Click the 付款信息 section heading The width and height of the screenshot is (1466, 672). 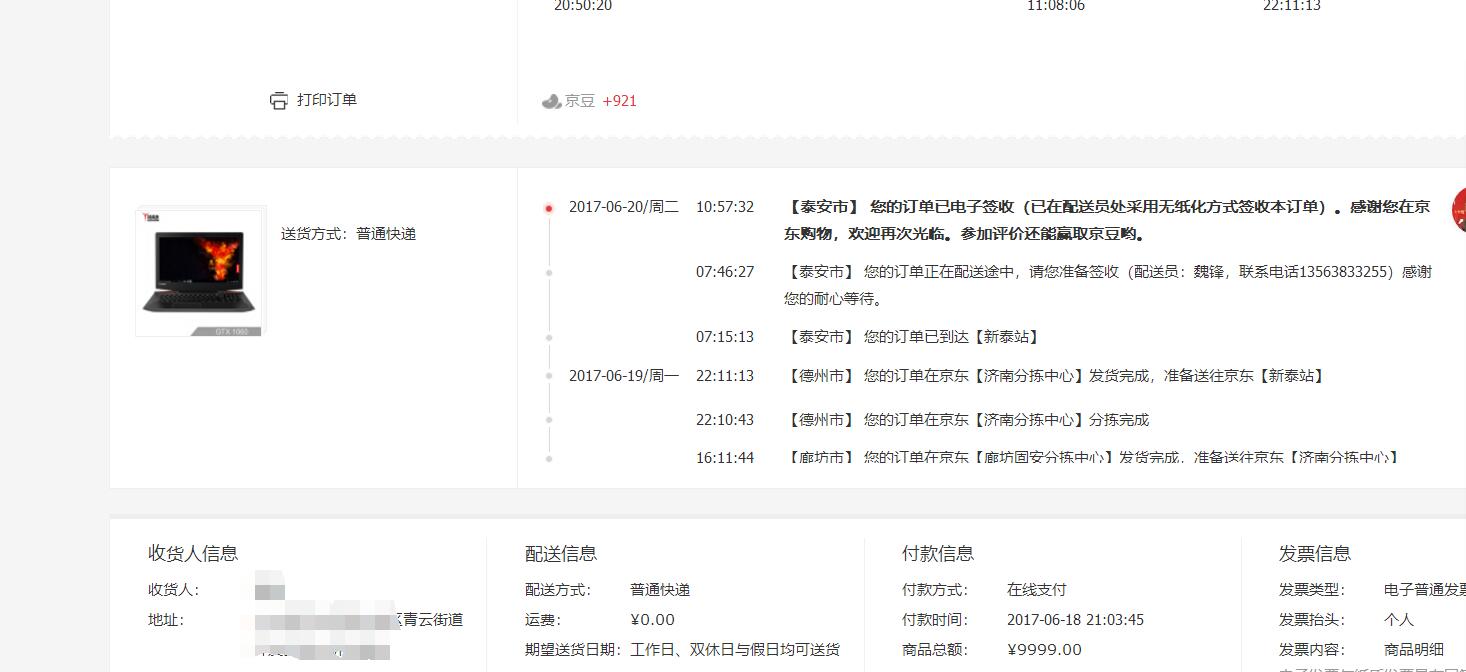[938, 553]
